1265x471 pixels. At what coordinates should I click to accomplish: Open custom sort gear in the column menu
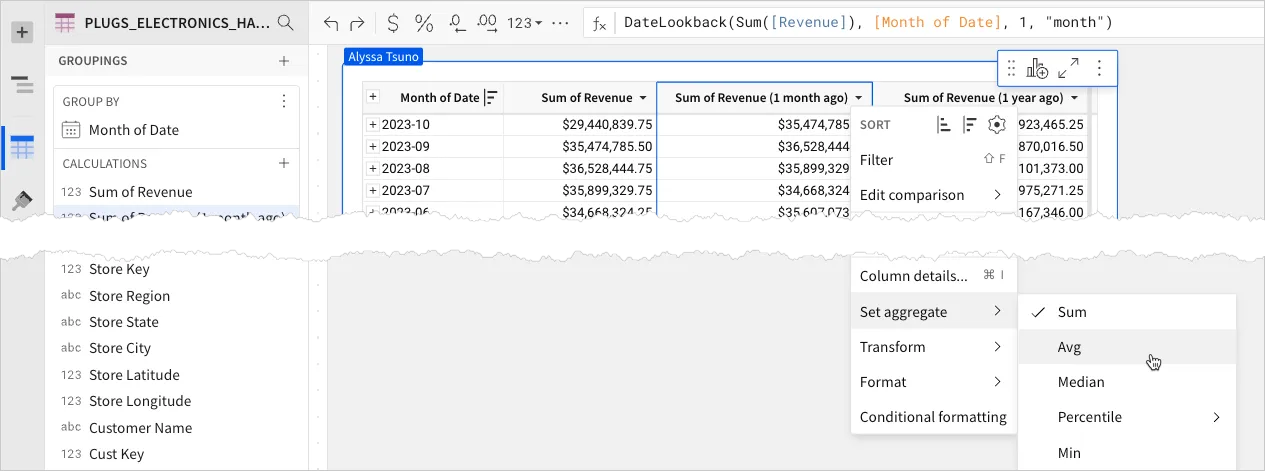(996, 125)
